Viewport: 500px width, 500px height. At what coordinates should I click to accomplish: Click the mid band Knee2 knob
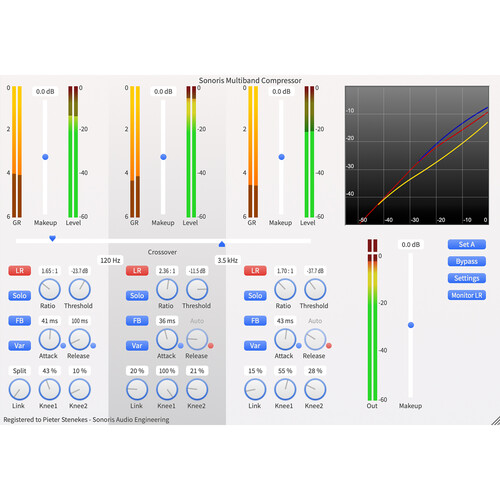197,389
